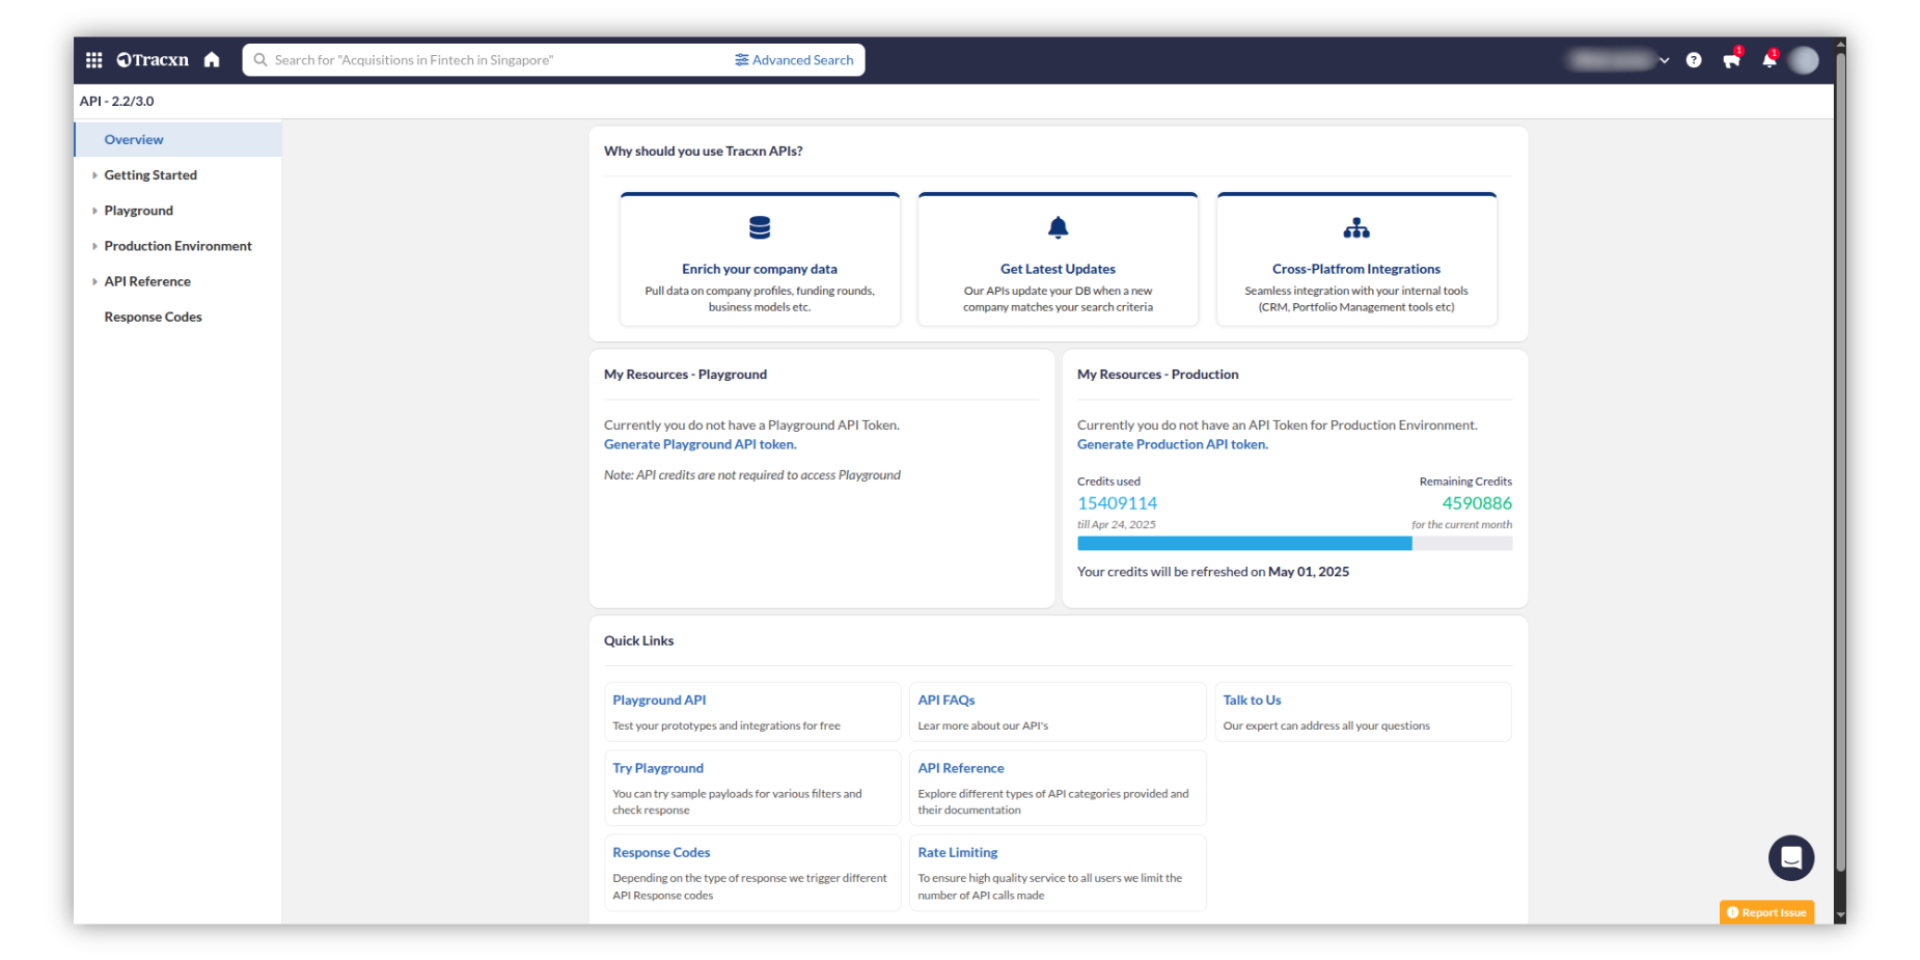Expand the Production Environment section
This screenshot has height=960, width=1920.
point(177,246)
